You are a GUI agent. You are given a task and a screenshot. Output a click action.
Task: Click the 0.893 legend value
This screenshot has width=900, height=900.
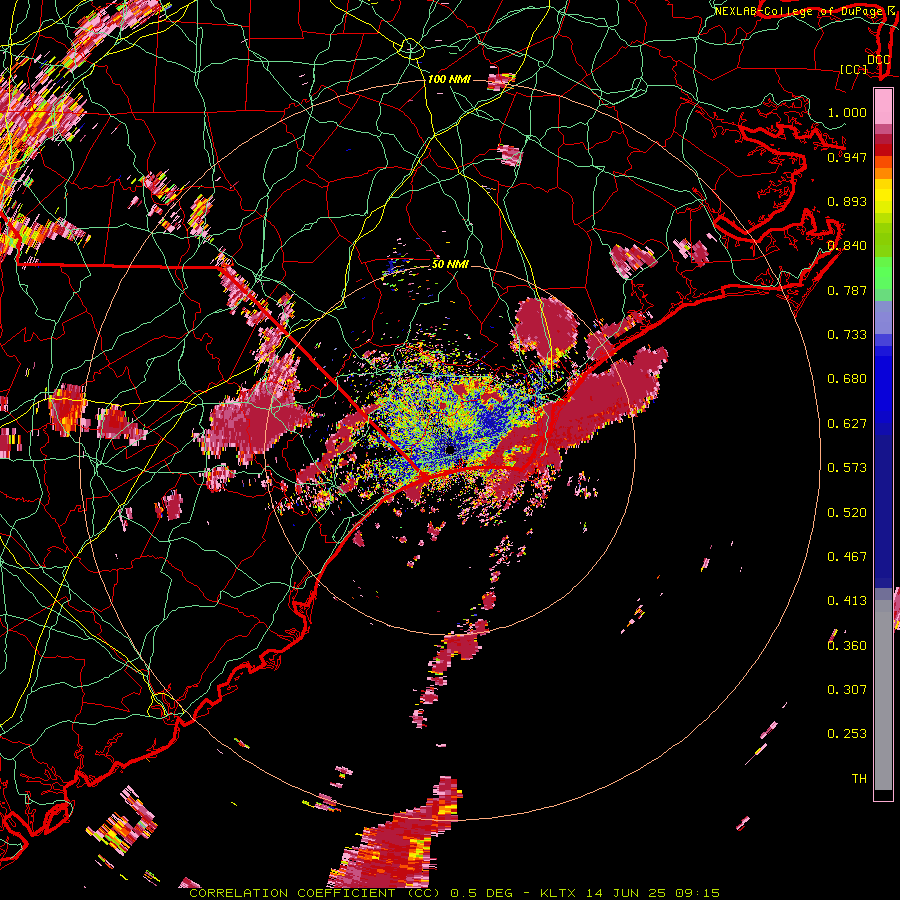click(847, 201)
